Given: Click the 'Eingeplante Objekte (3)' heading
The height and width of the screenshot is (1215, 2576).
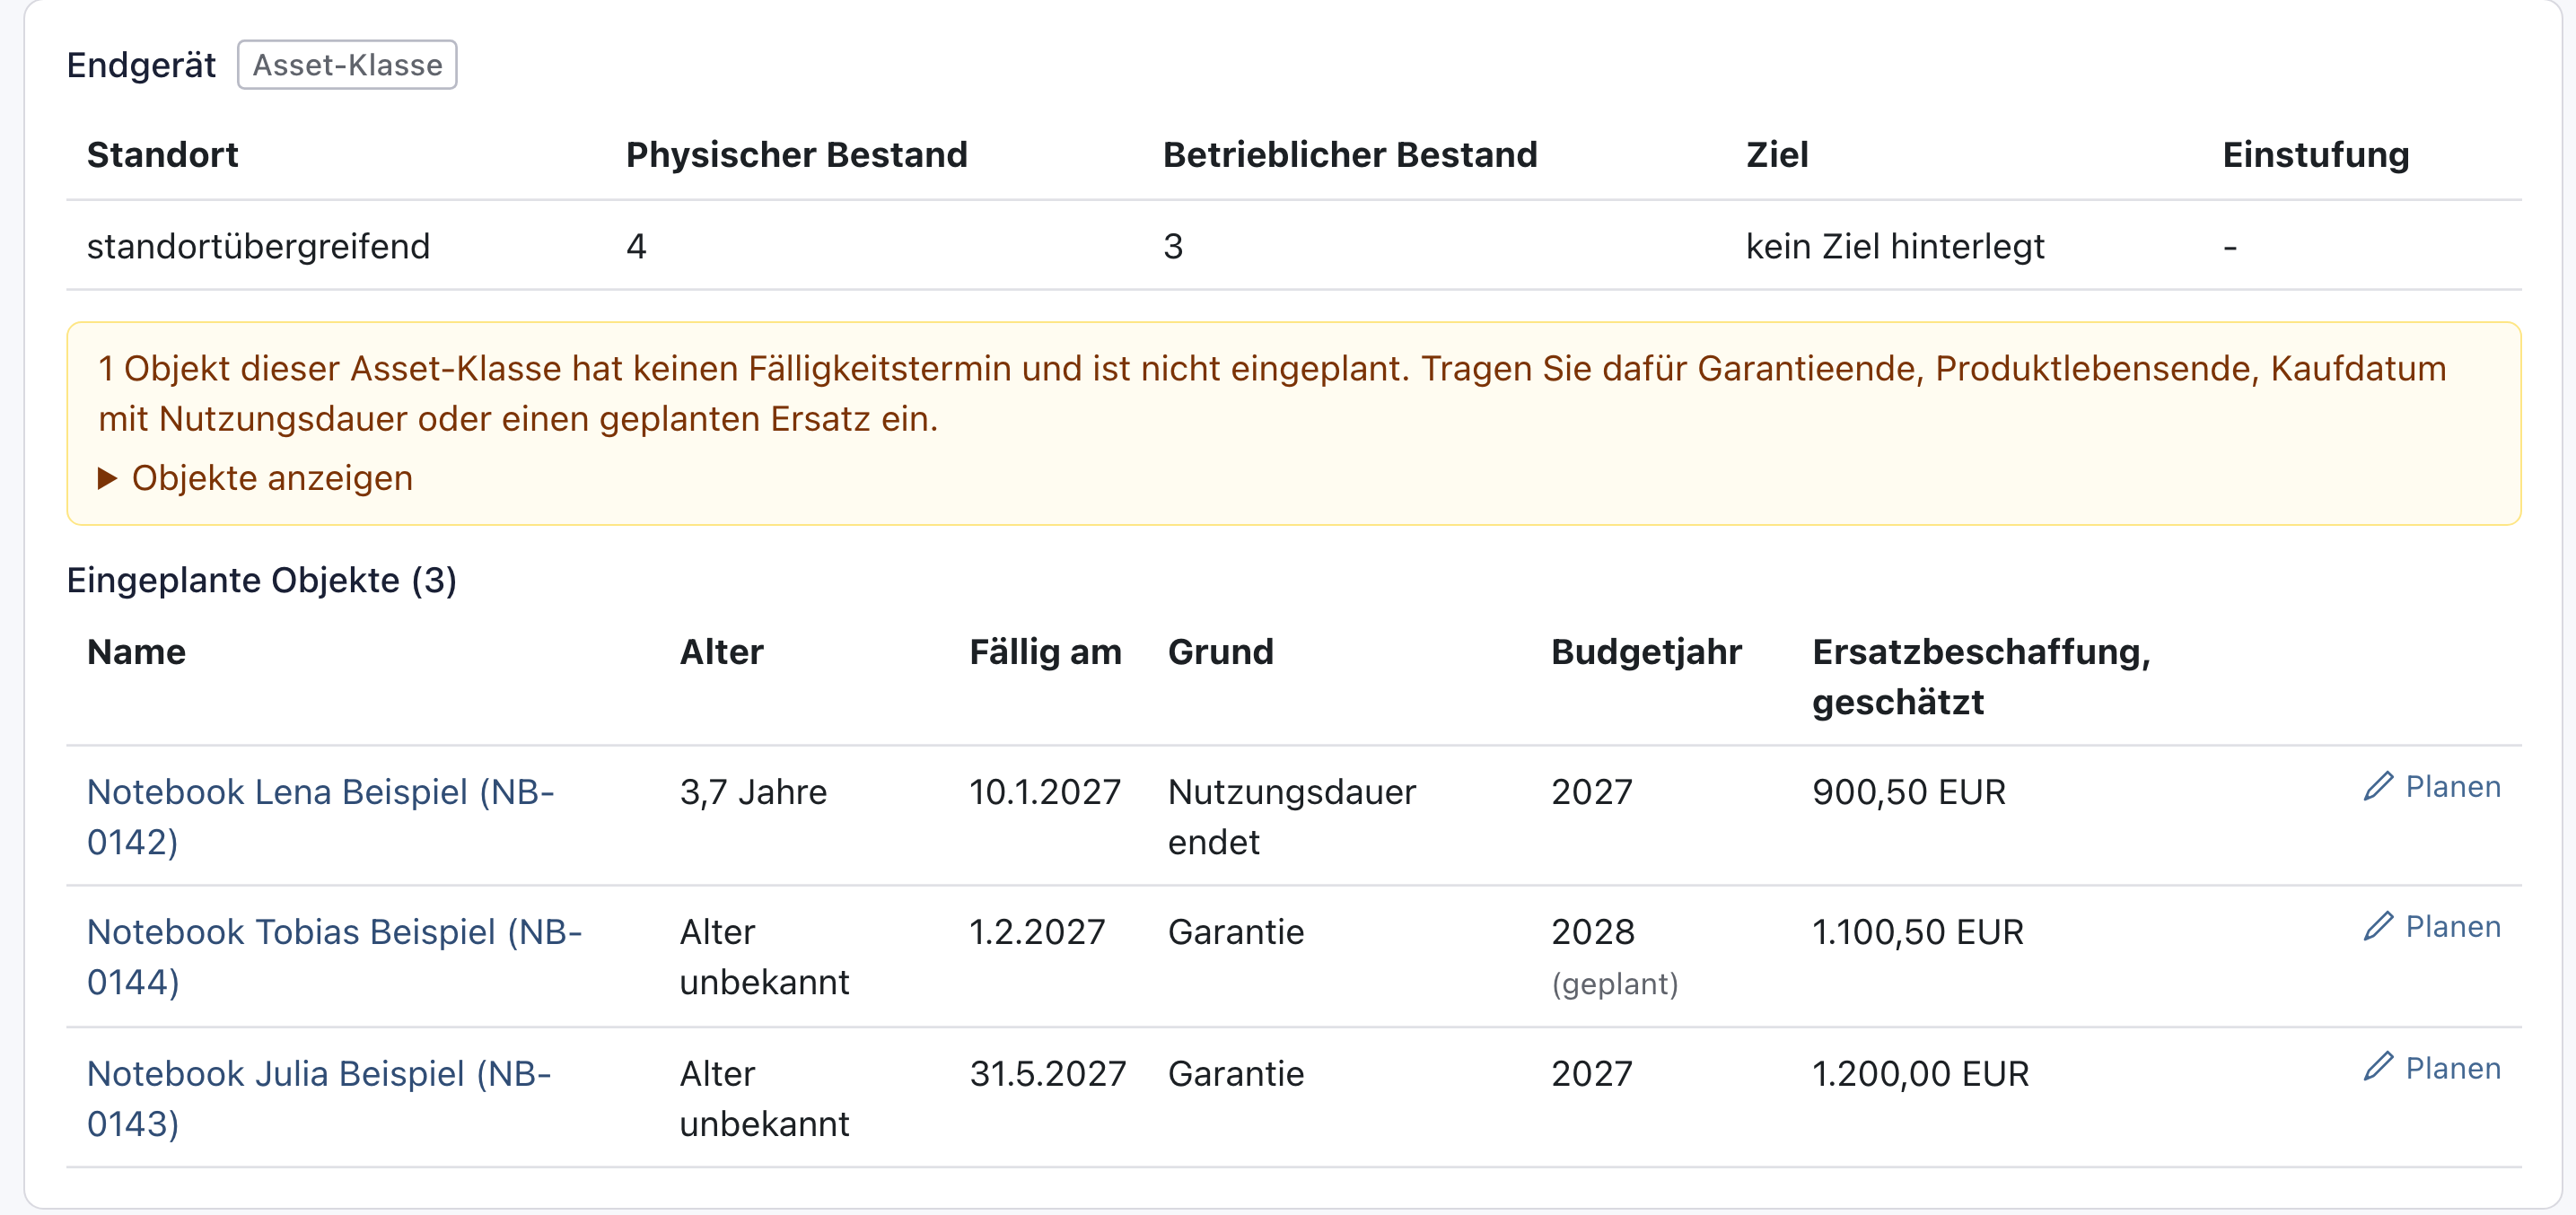Looking at the screenshot, I should 262,580.
